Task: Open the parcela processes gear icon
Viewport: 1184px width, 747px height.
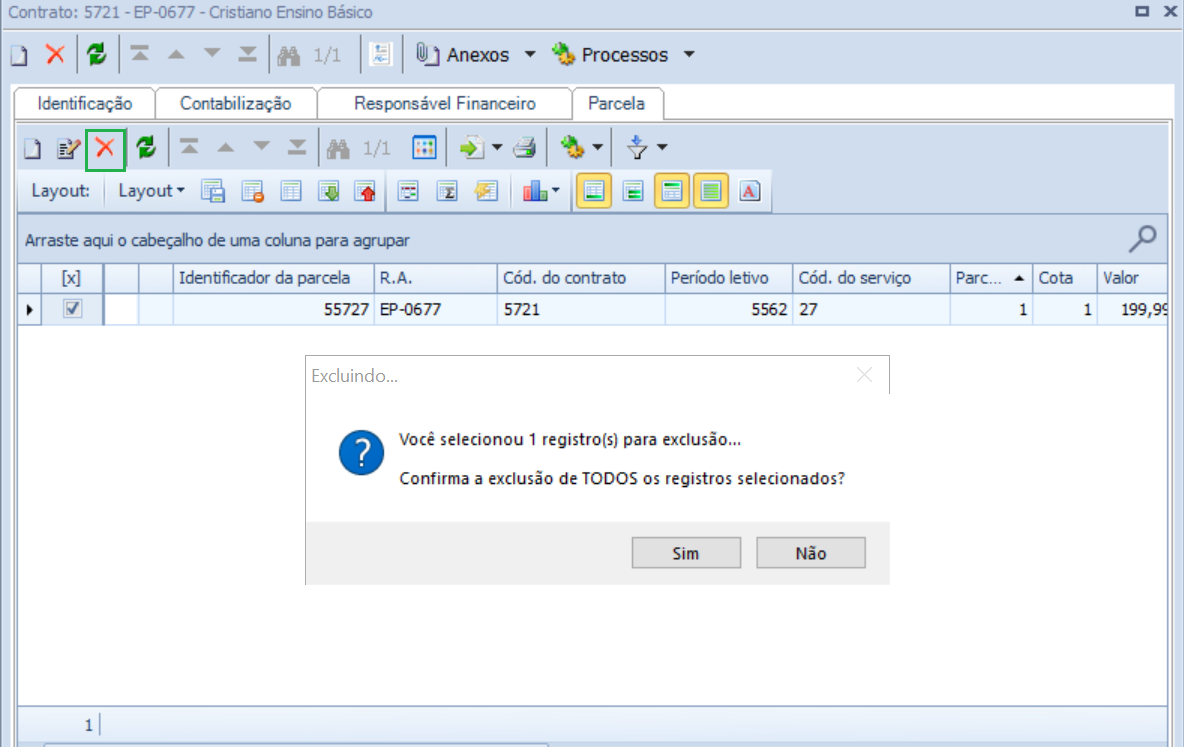Action: click(x=572, y=147)
